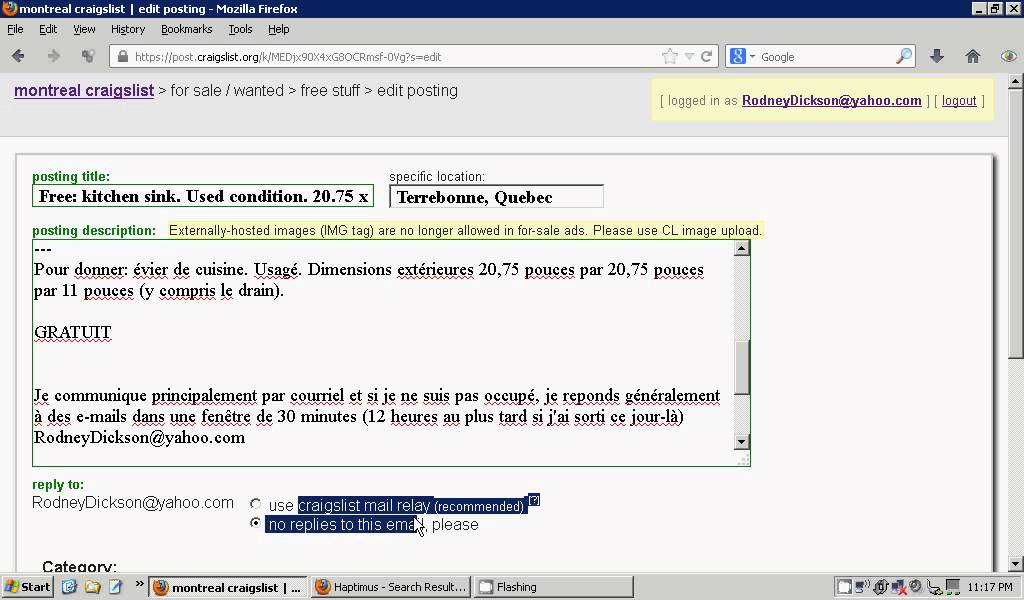Launch Internet Explorer from quick launch
The width and height of the screenshot is (1024, 600).
tap(69, 587)
